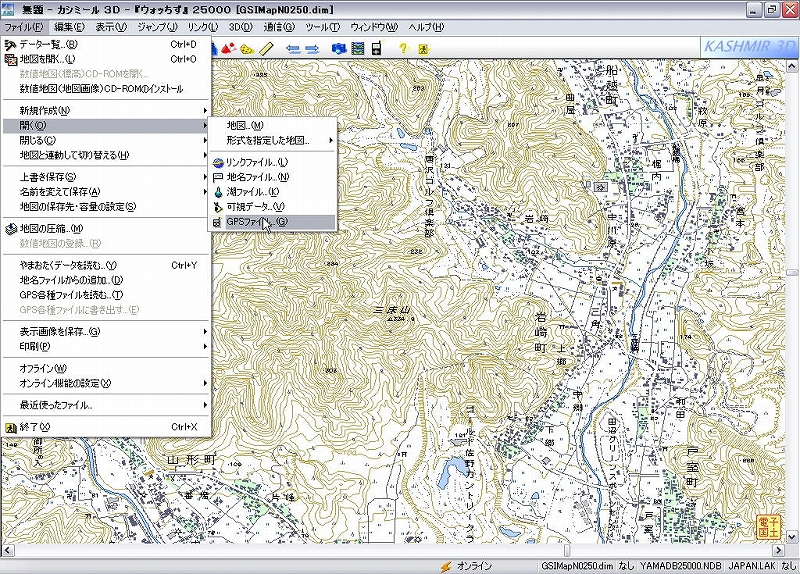Open the 編集(E) menu

(69, 27)
